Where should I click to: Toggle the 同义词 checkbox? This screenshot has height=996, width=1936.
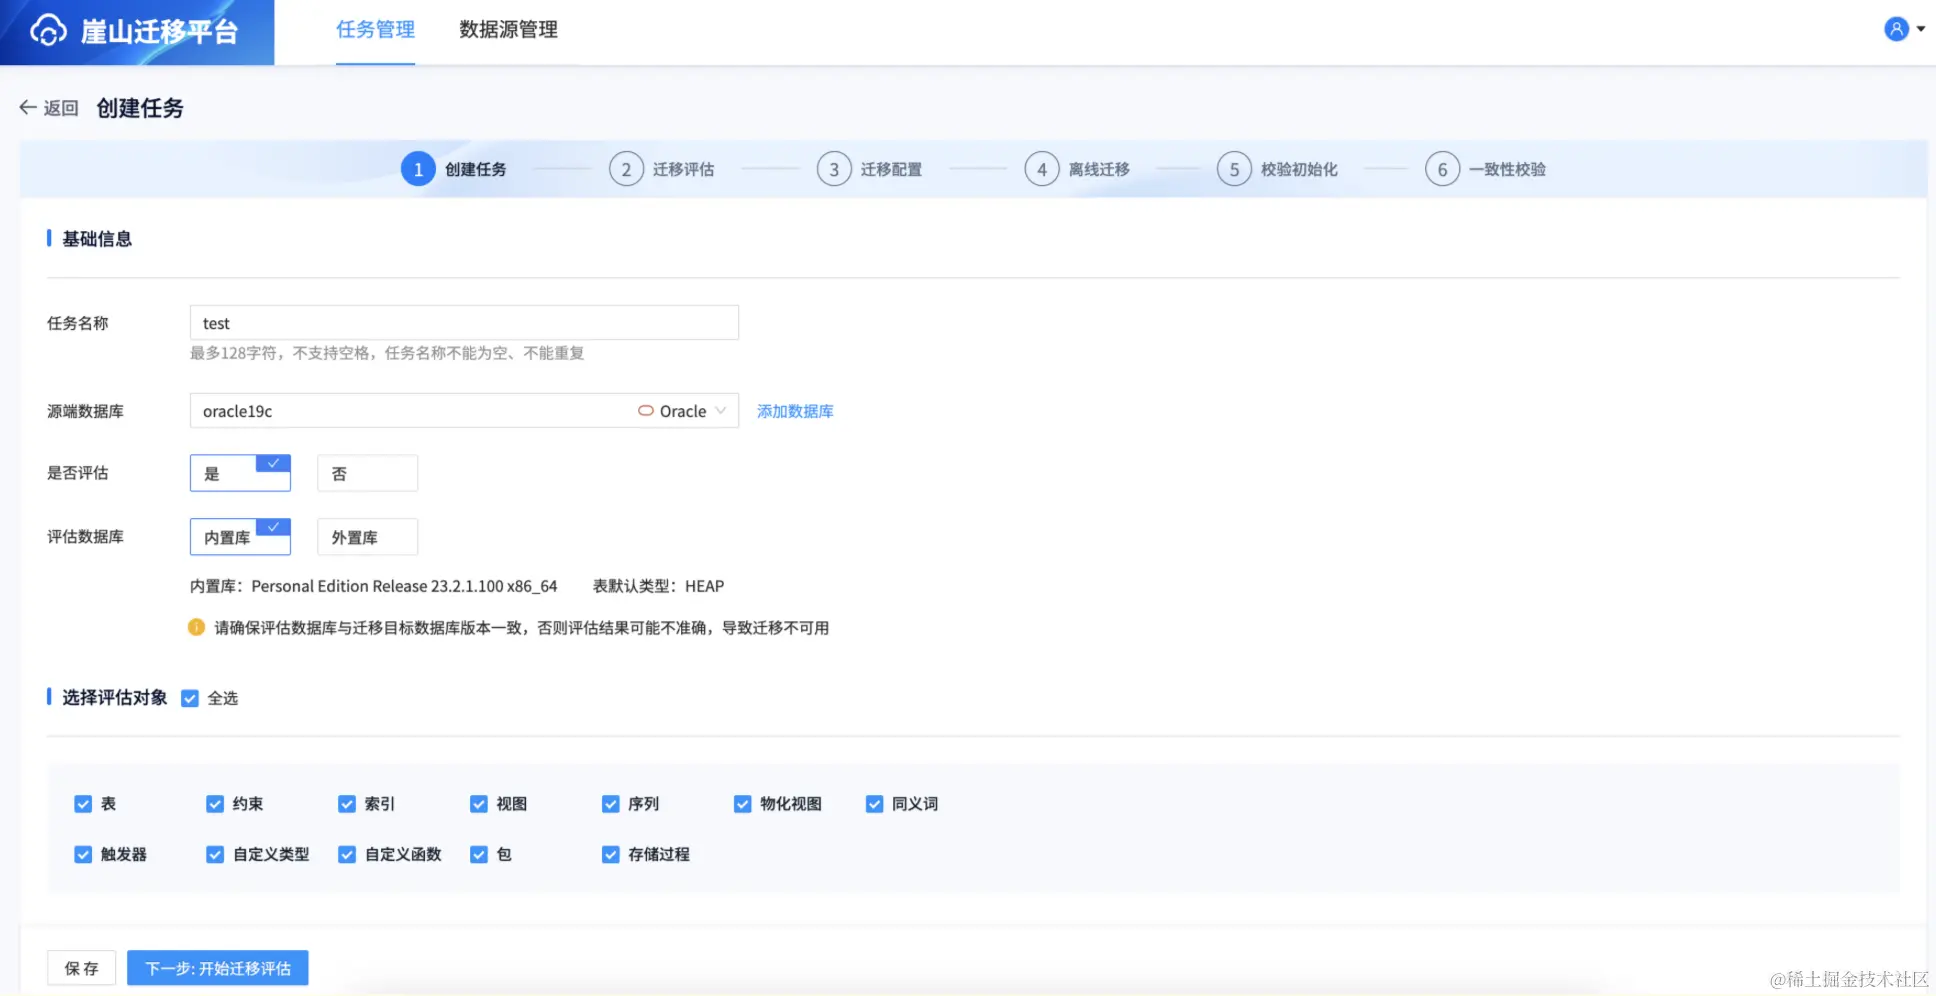[875, 804]
